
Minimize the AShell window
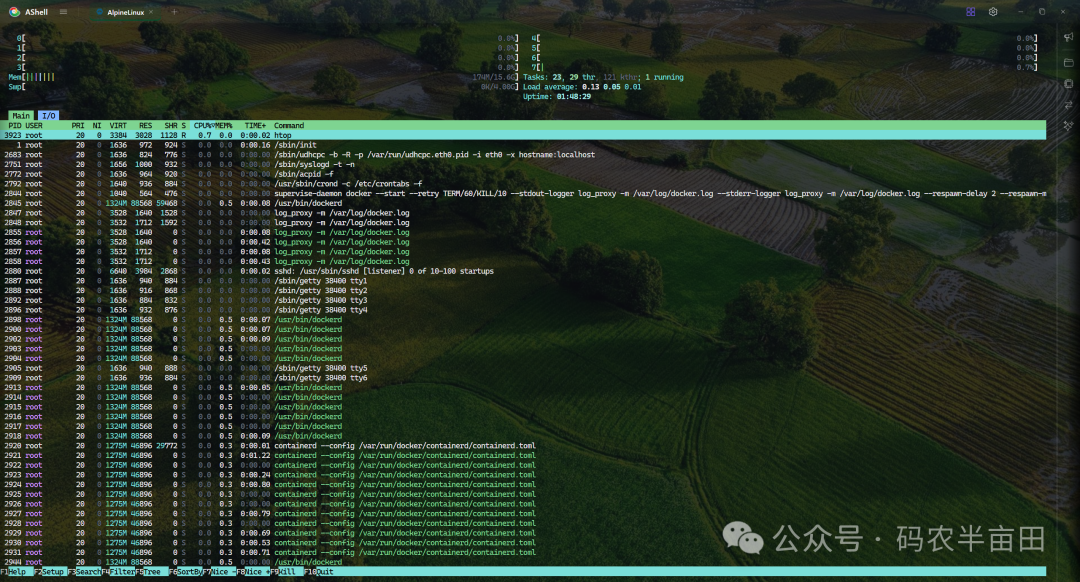pyautogui.click(x=1020, y=12)
